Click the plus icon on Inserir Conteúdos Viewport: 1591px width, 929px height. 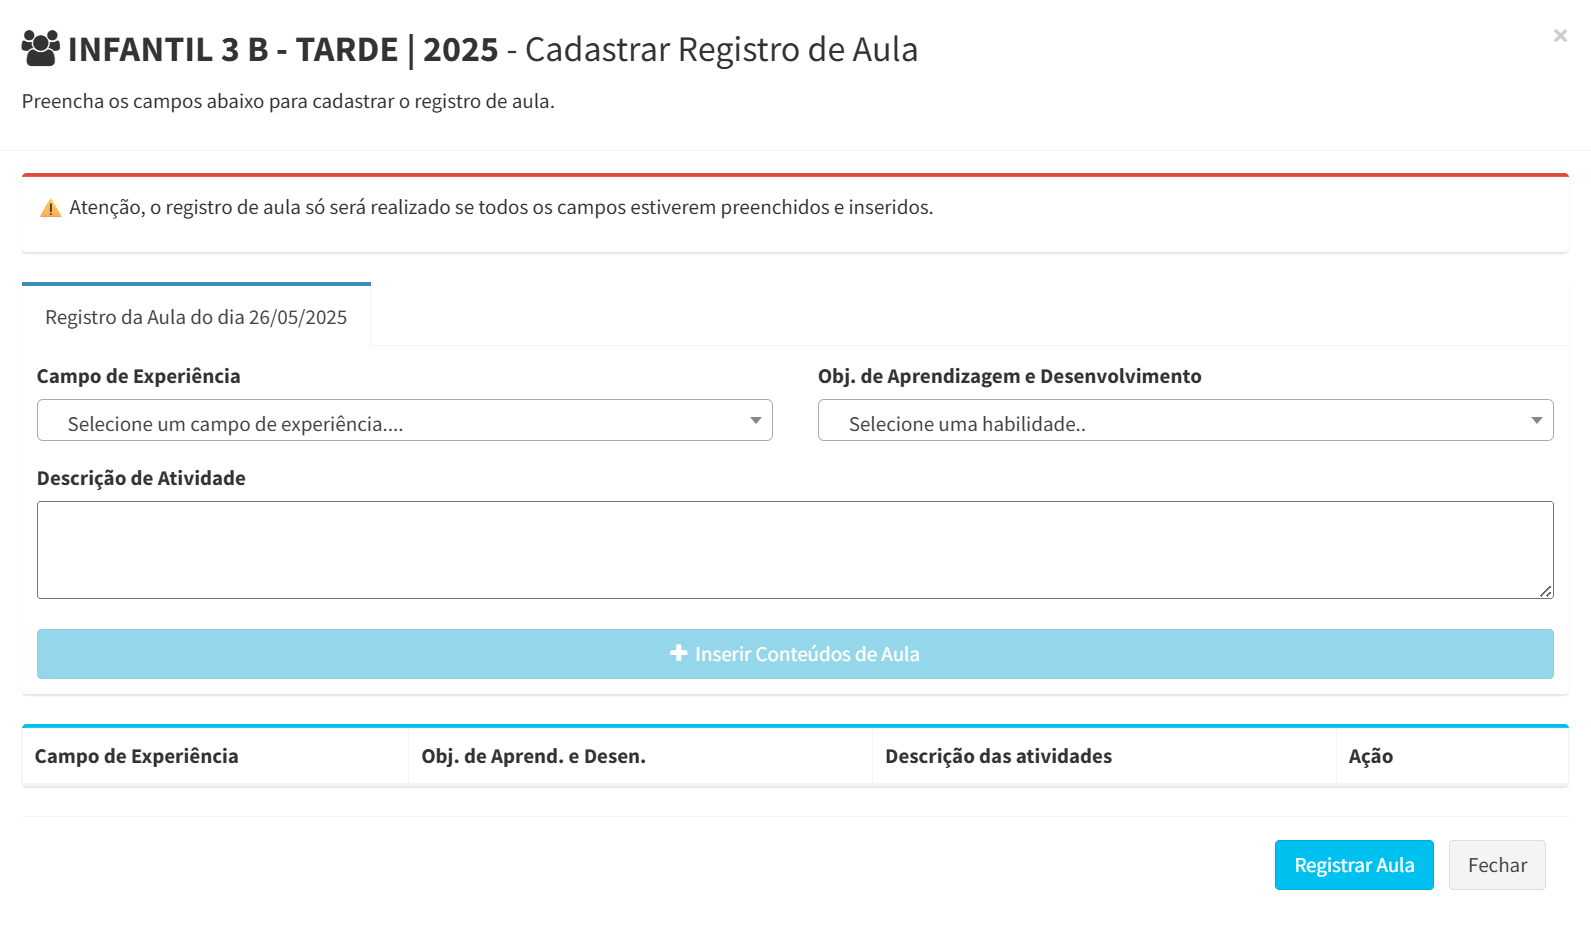pos(679,653)
